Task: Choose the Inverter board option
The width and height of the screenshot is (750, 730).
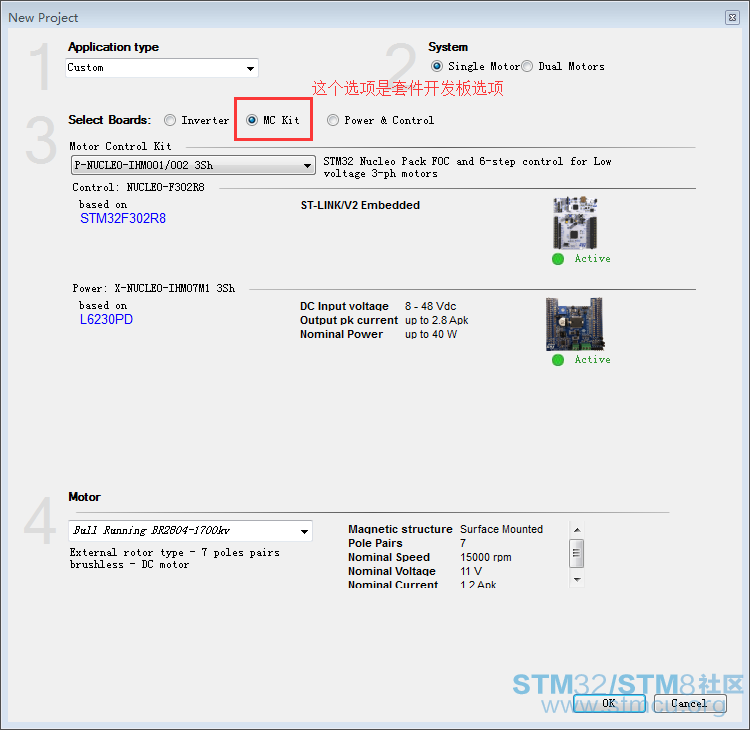Action: click(170, 120)
